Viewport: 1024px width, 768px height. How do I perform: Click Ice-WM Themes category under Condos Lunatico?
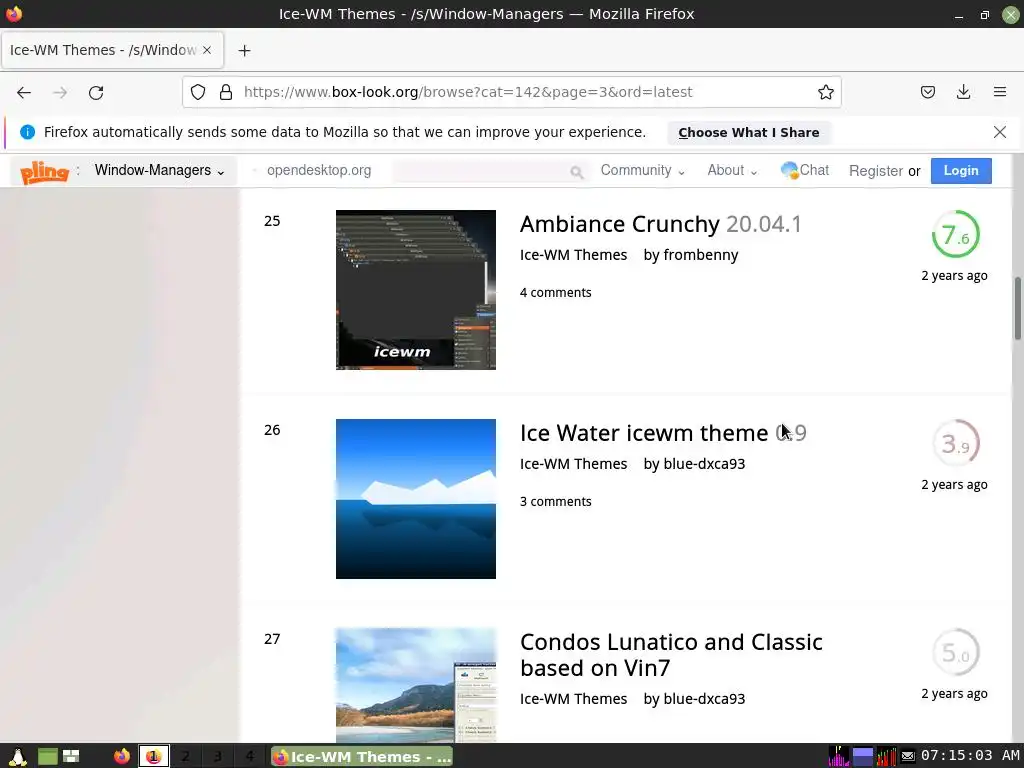point(573,699)
